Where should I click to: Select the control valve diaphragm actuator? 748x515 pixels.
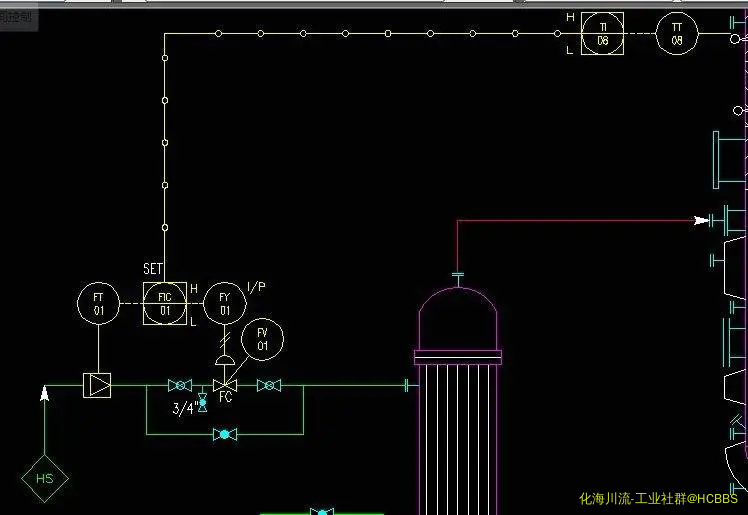(225, 360)
